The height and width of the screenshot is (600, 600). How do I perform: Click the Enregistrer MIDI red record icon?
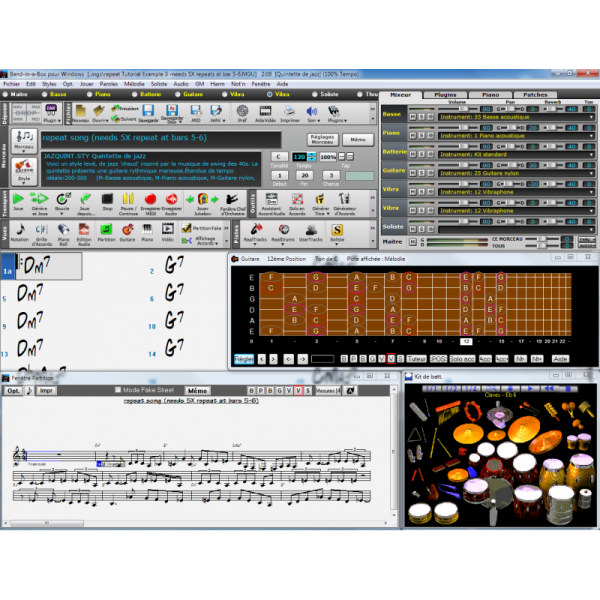[x=150, y=199]
